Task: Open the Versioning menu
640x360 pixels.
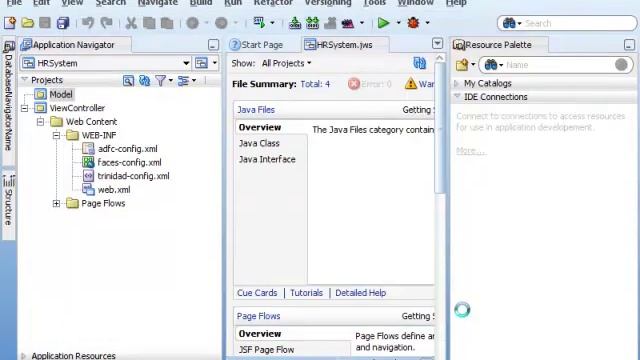Action: click(328, 3)
